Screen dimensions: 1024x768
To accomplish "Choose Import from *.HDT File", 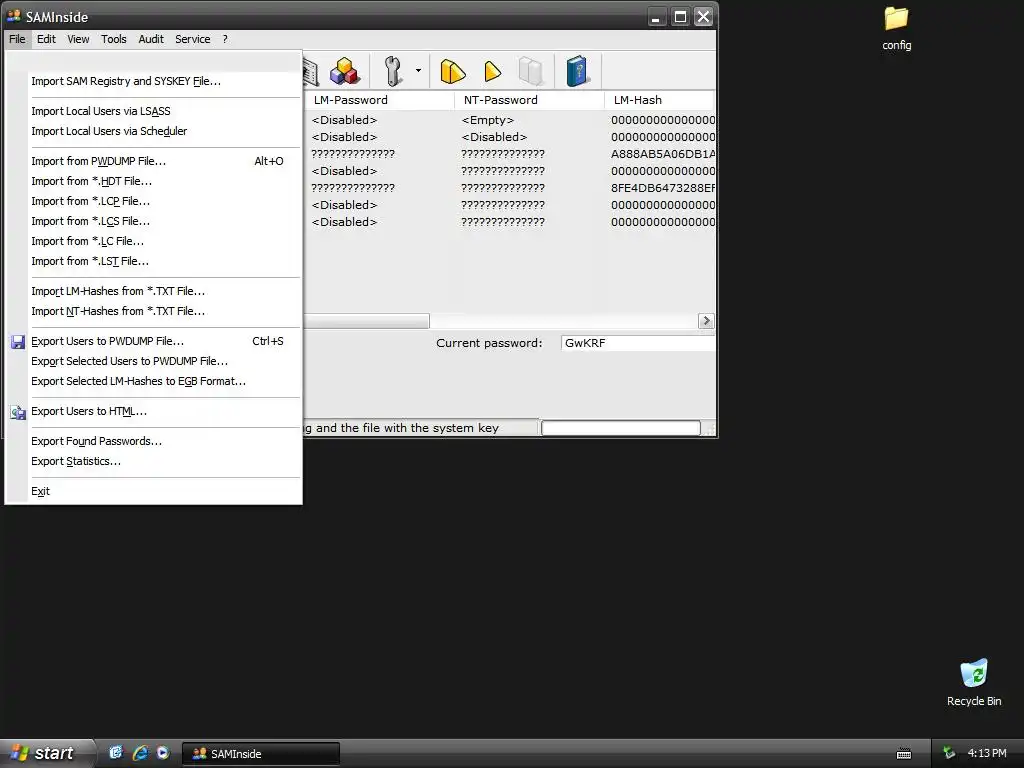I will 153,182.
